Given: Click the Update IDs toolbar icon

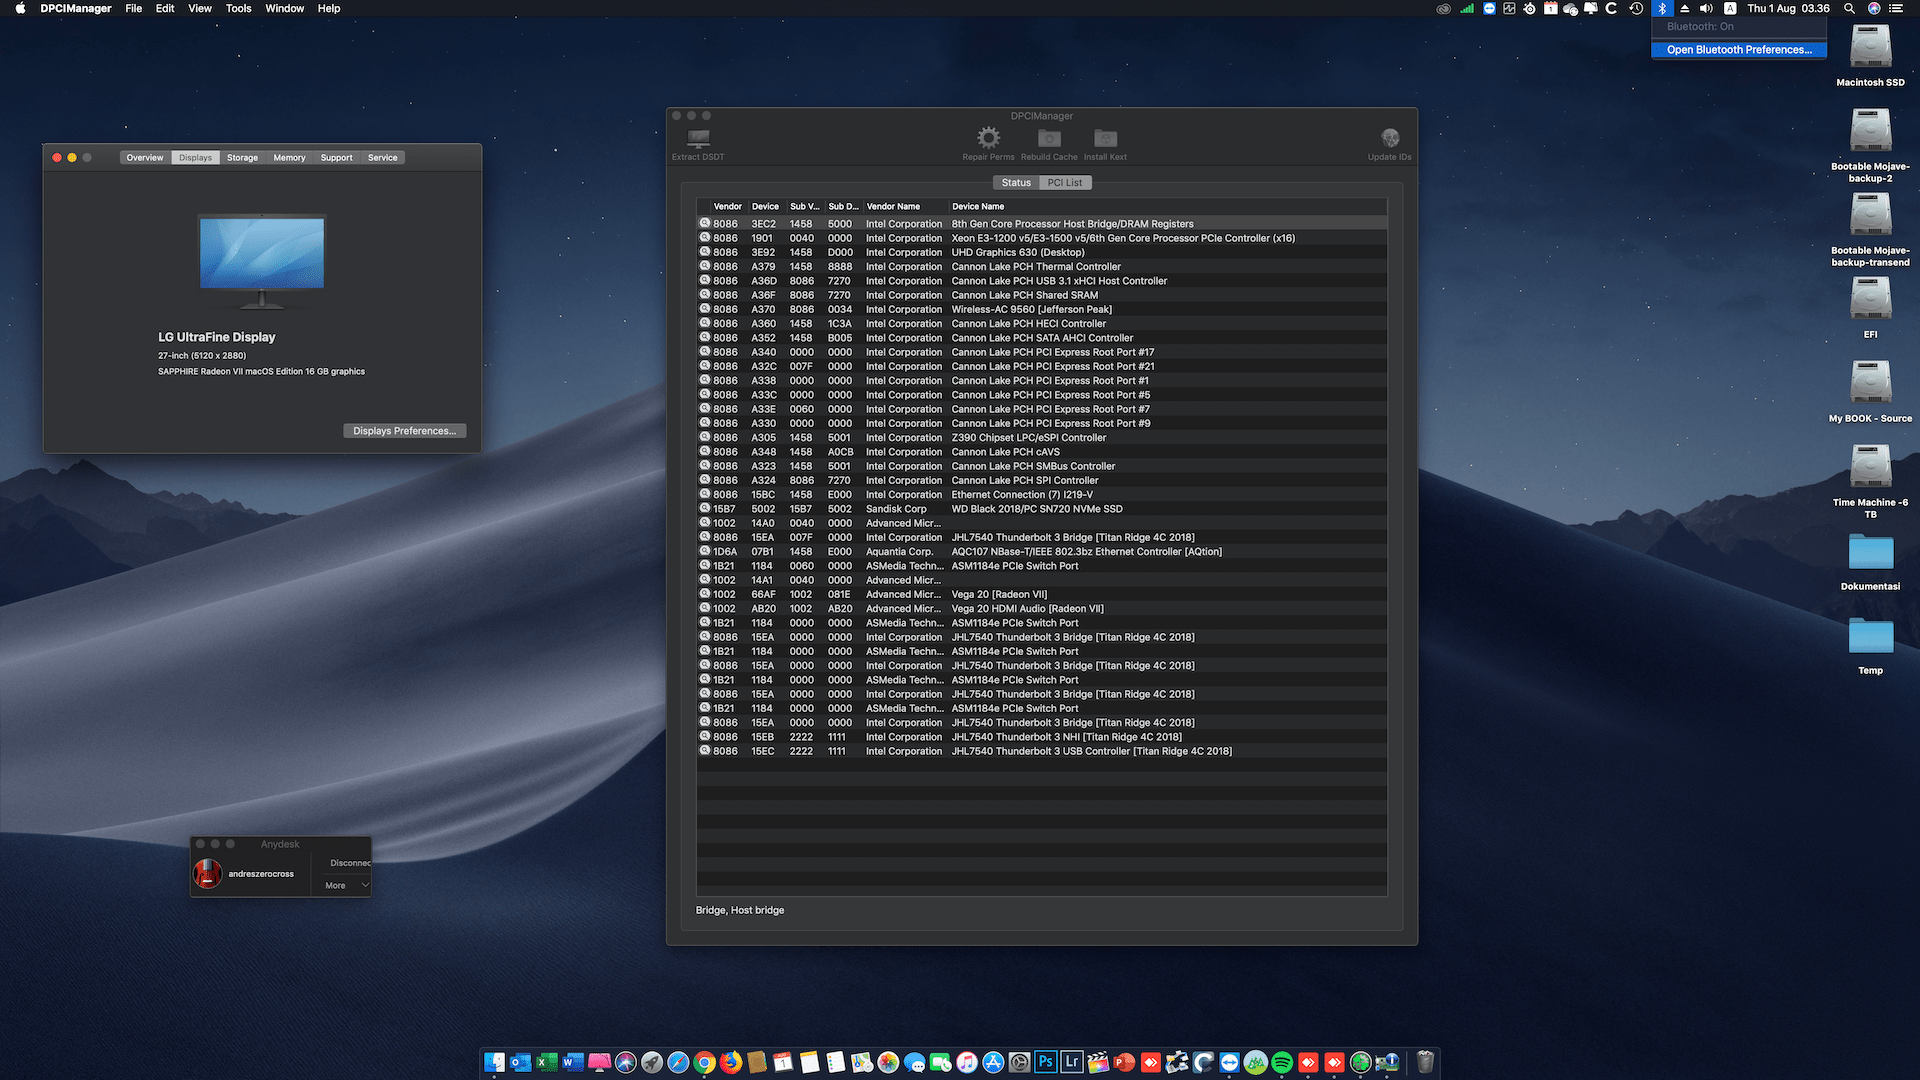Looking at the screenshot, I should tap(1390, 138).
